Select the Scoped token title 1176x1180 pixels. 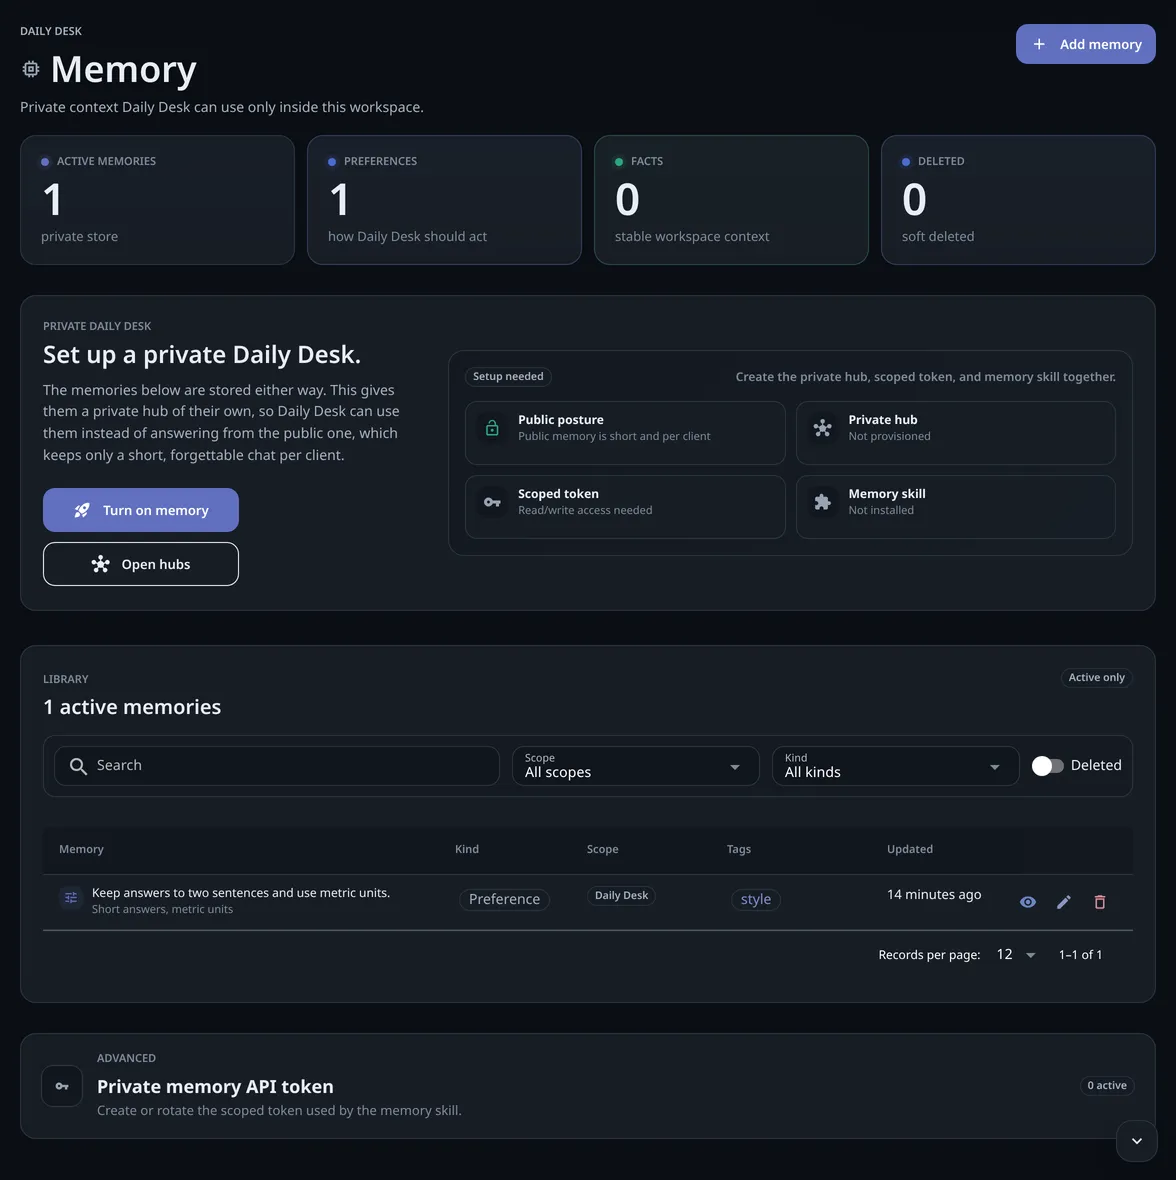tap(558, 494)
